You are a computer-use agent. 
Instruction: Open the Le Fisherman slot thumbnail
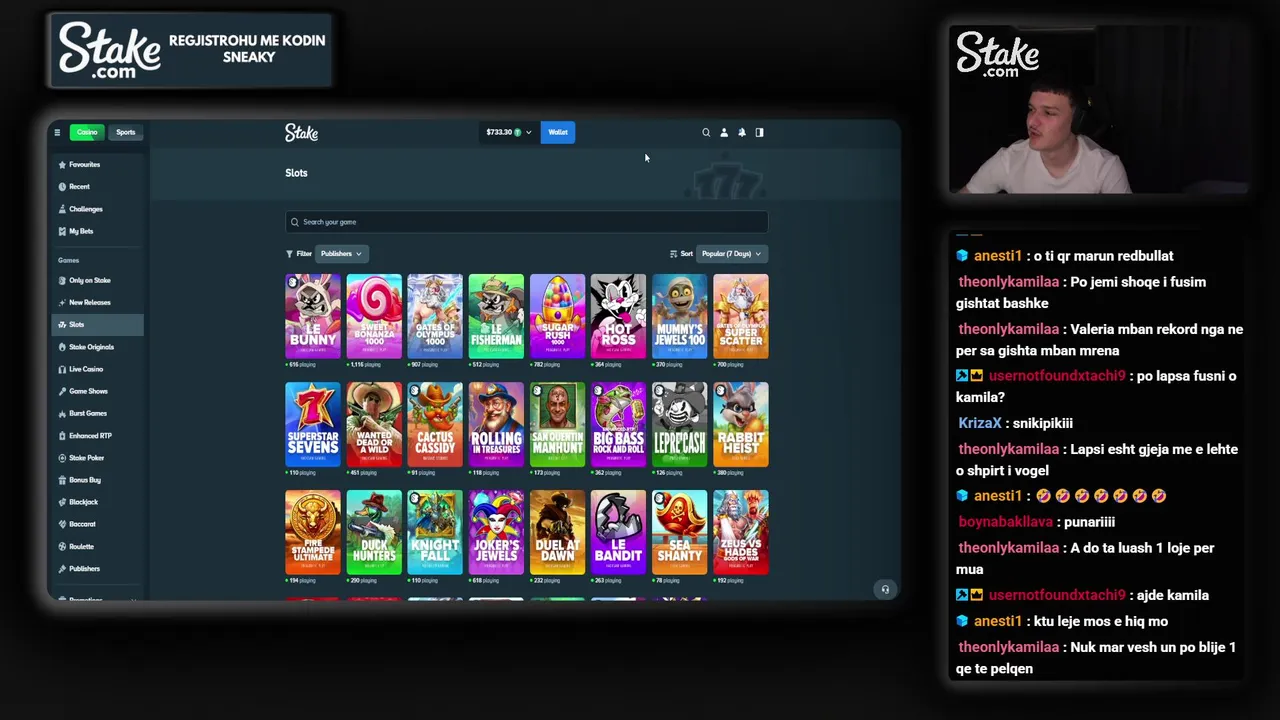point(496,316)
